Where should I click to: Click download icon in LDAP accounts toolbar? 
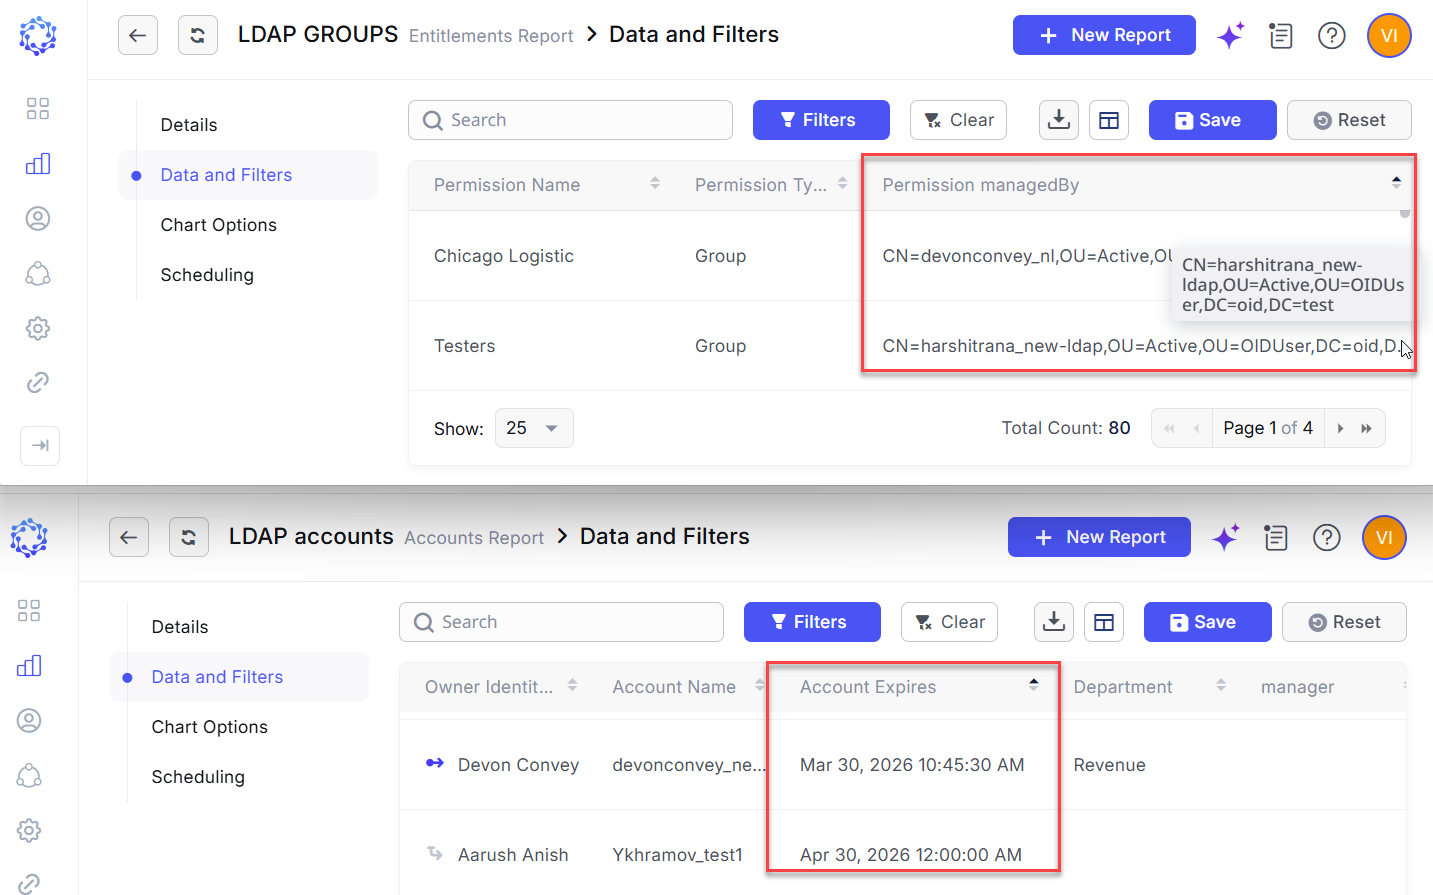[1054, 622]
